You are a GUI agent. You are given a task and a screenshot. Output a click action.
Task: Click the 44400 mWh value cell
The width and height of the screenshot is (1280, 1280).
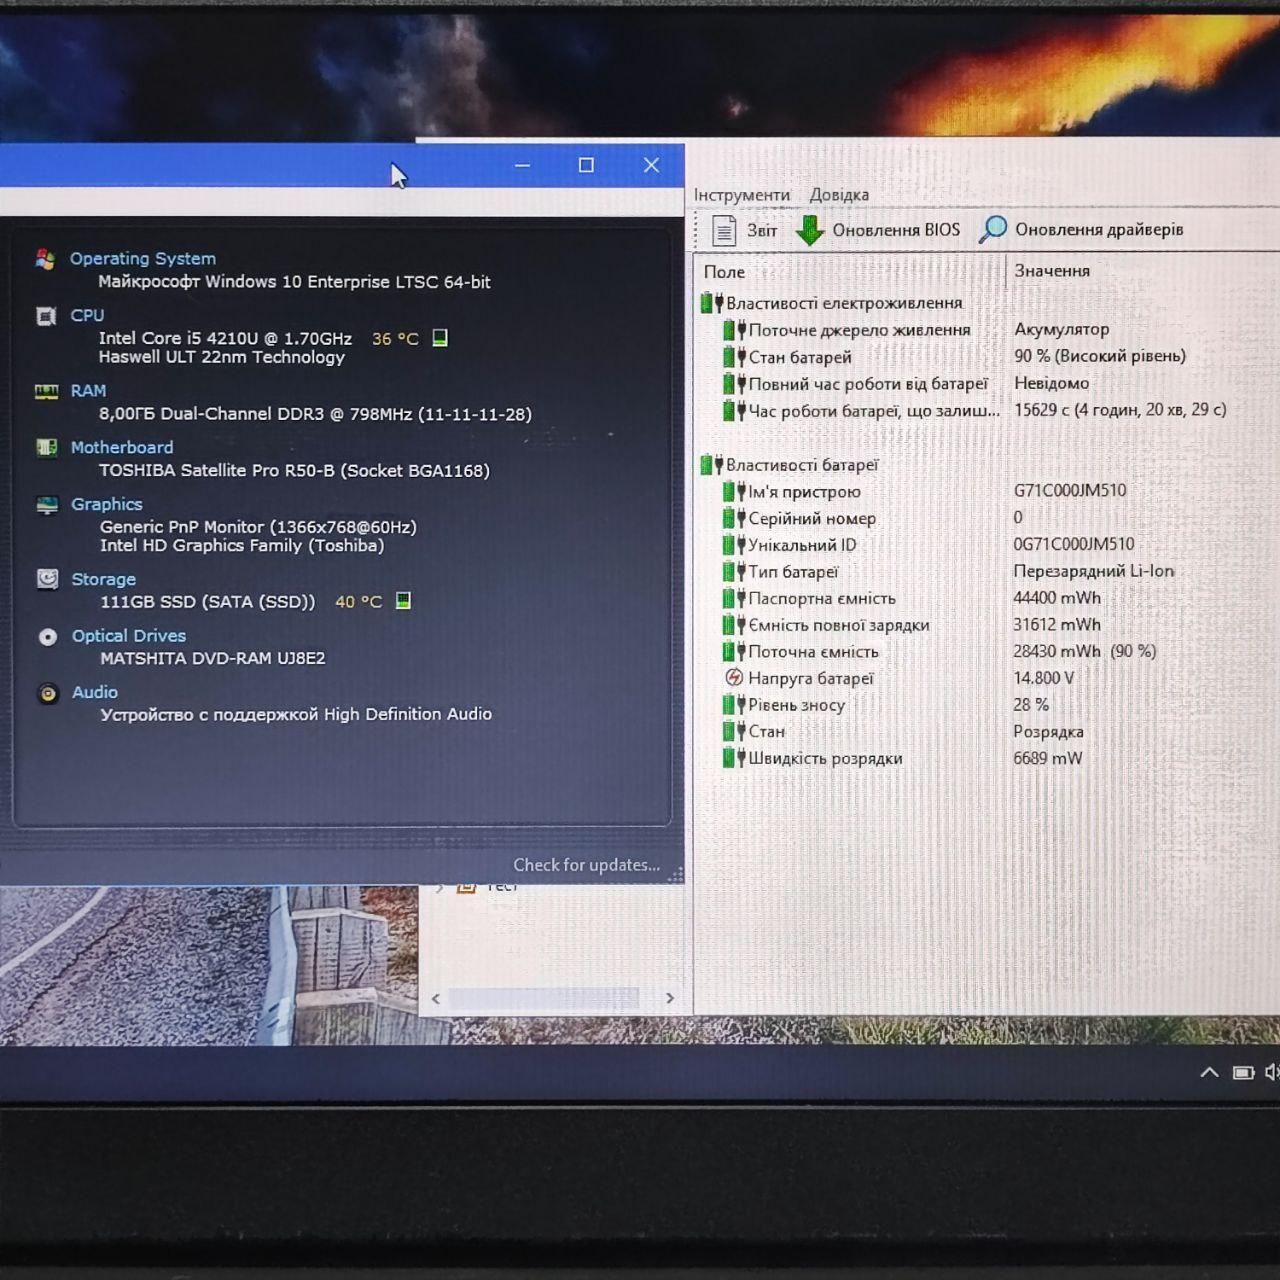[1057, 598]
